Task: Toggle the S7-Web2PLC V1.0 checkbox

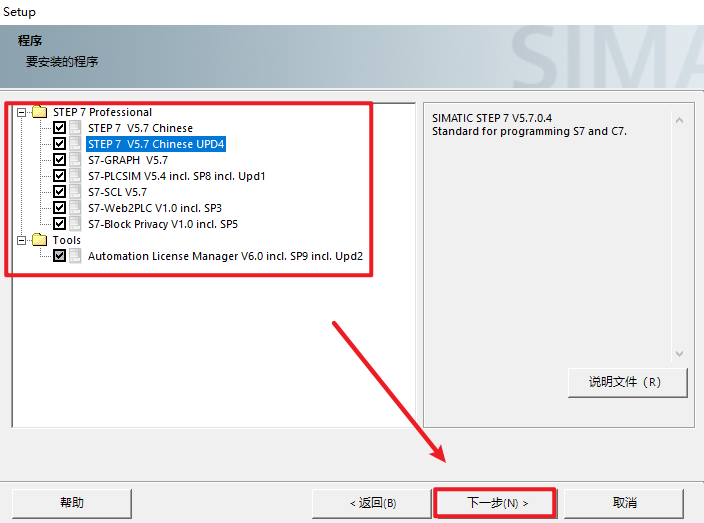Action: (59, 207)
